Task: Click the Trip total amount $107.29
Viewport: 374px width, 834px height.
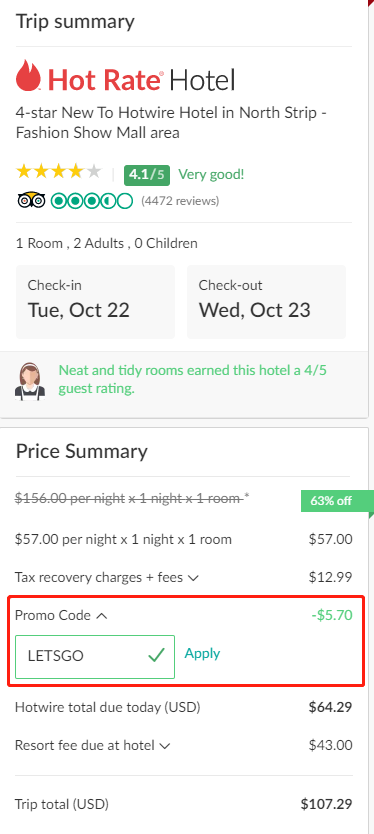Action: tap(326, 804)
